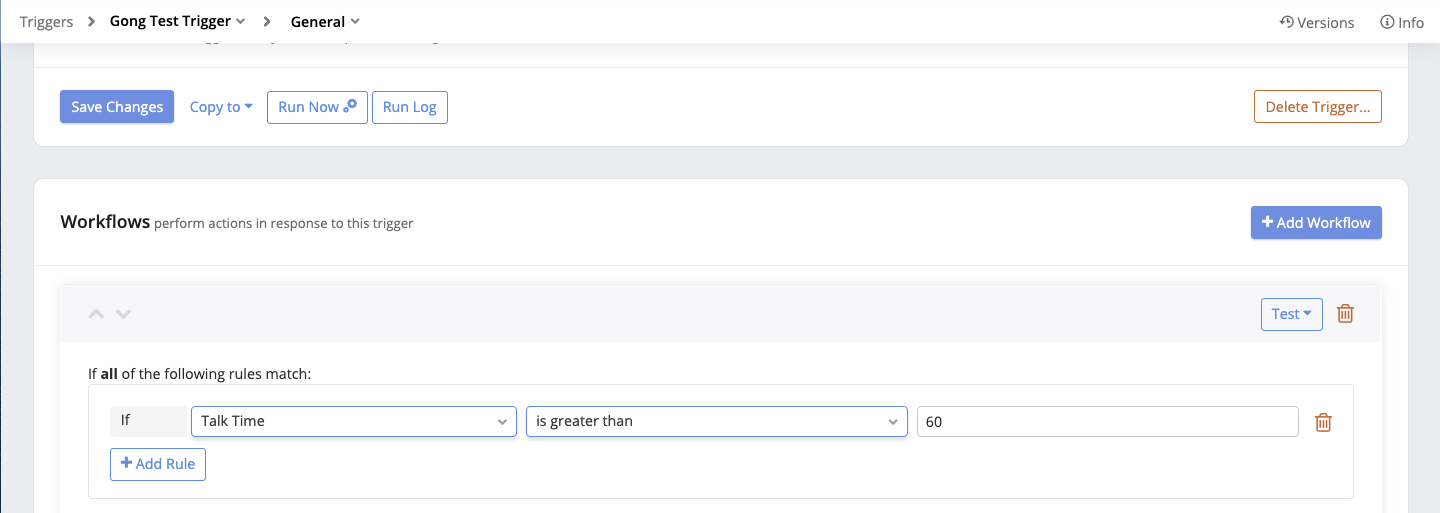
Task: Delete the workflow using its trash icon
Action: (1346, 314)
